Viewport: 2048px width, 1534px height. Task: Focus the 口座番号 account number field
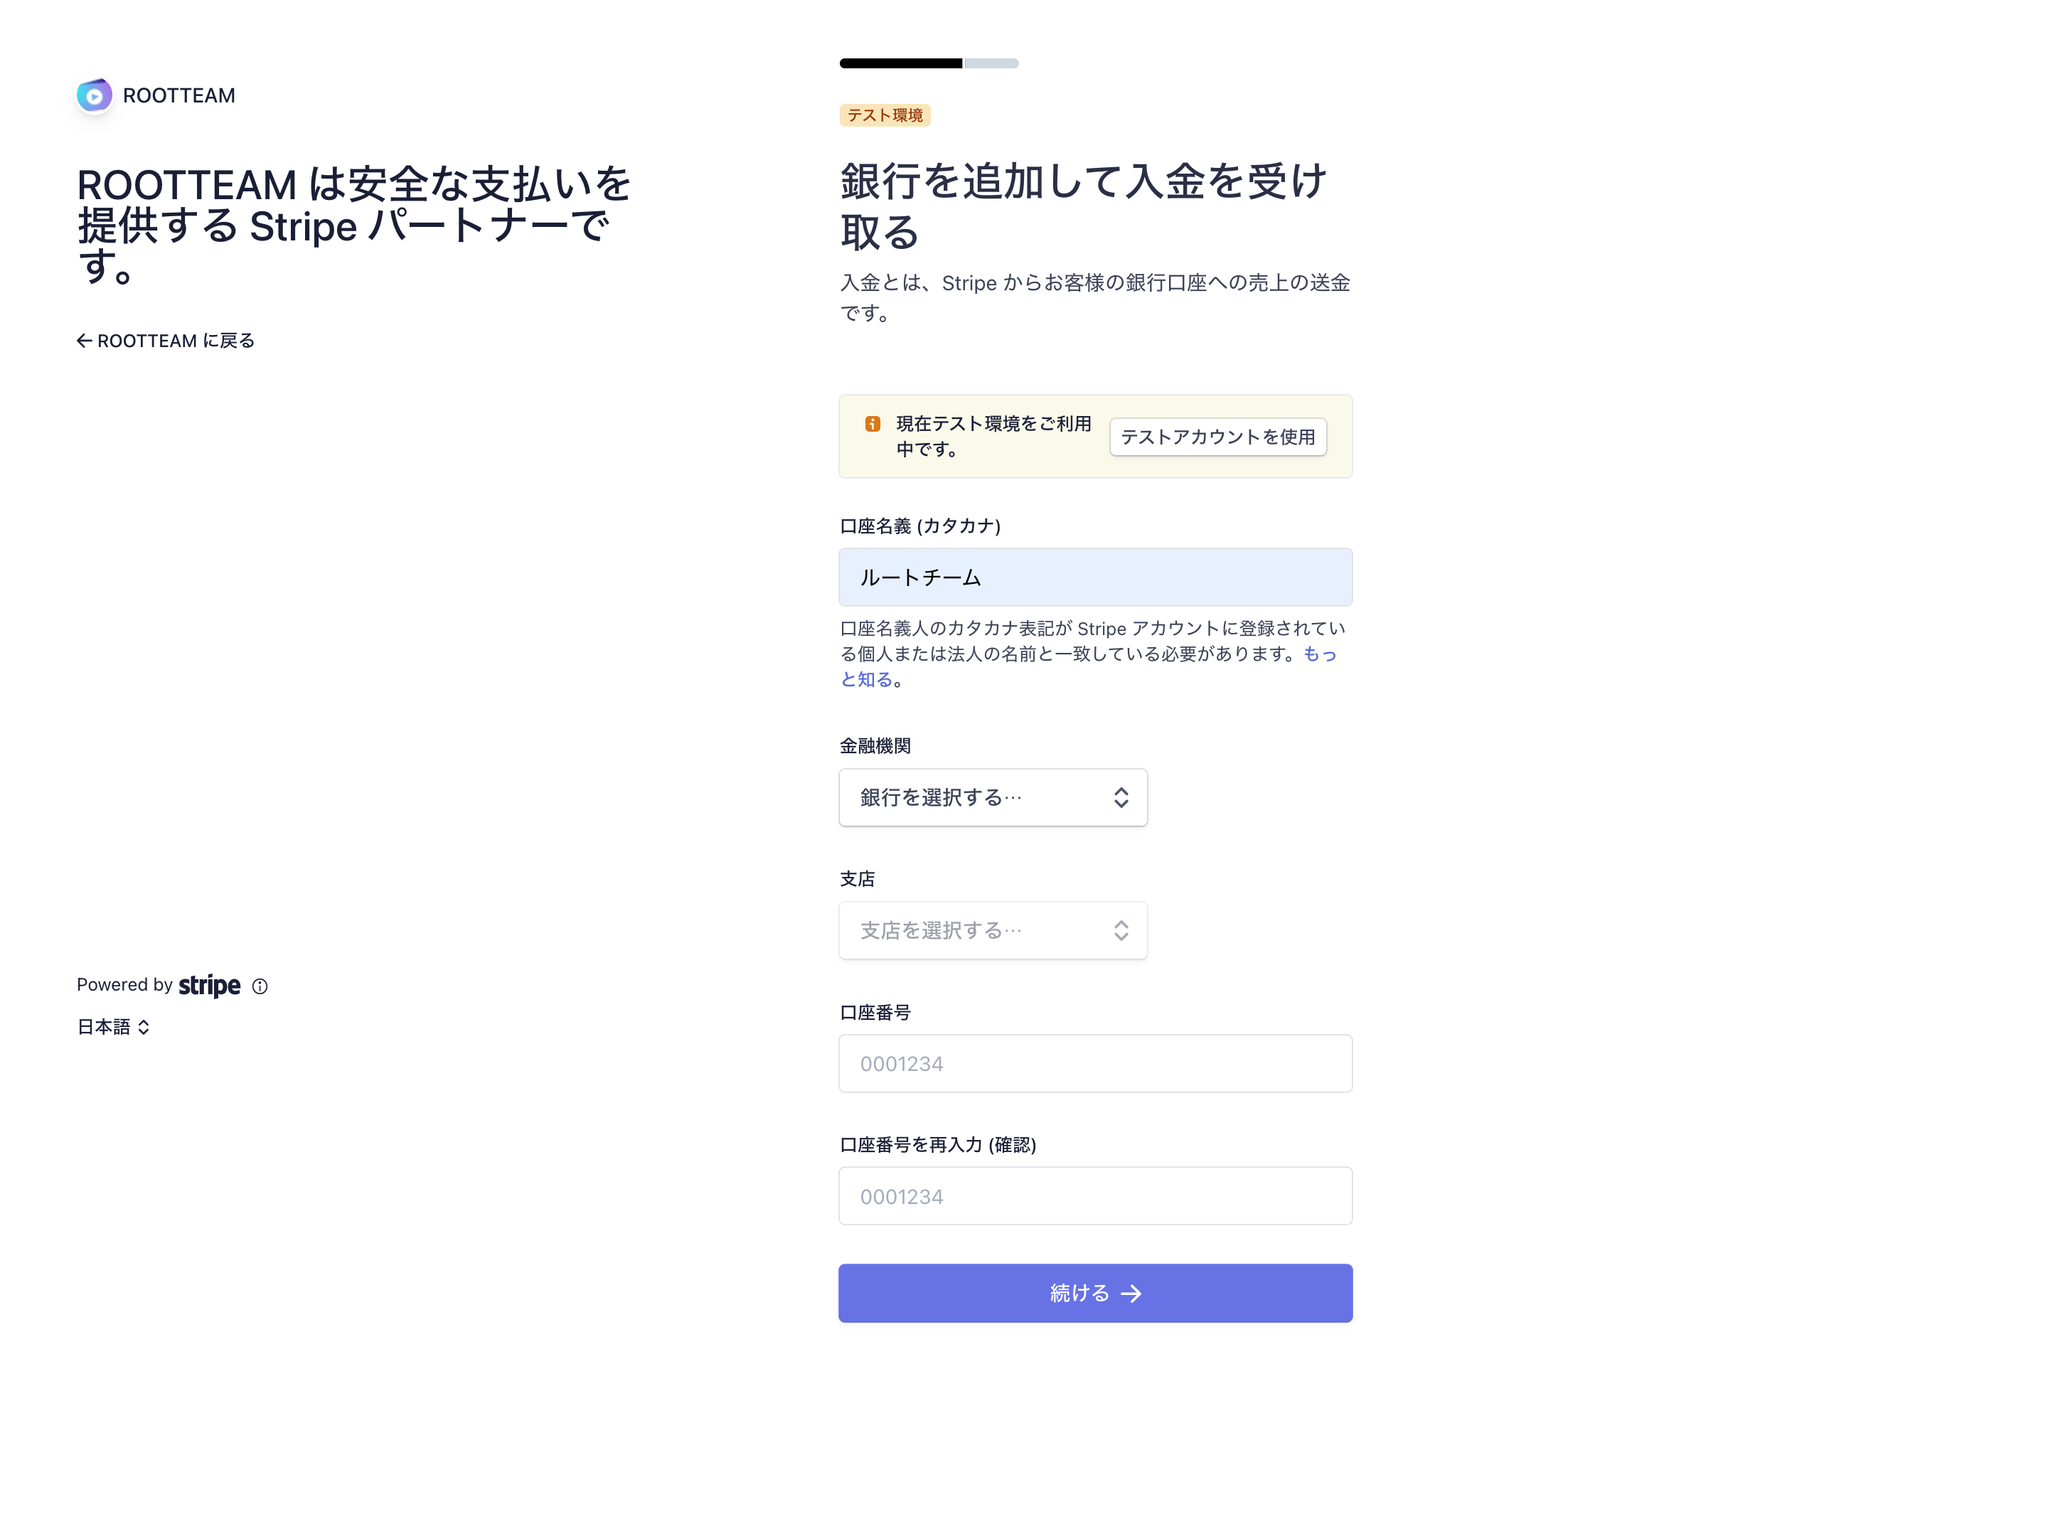click(x=1094, y=1063)
